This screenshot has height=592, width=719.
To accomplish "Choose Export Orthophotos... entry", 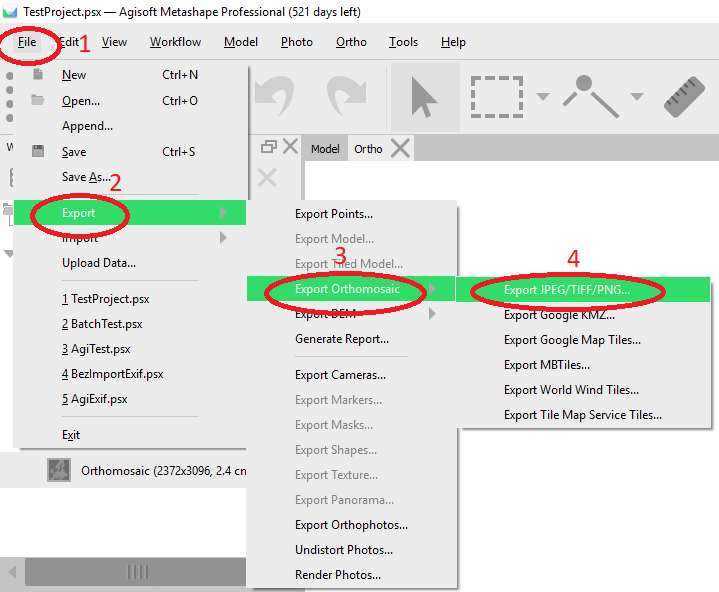I will pos(352,525).
